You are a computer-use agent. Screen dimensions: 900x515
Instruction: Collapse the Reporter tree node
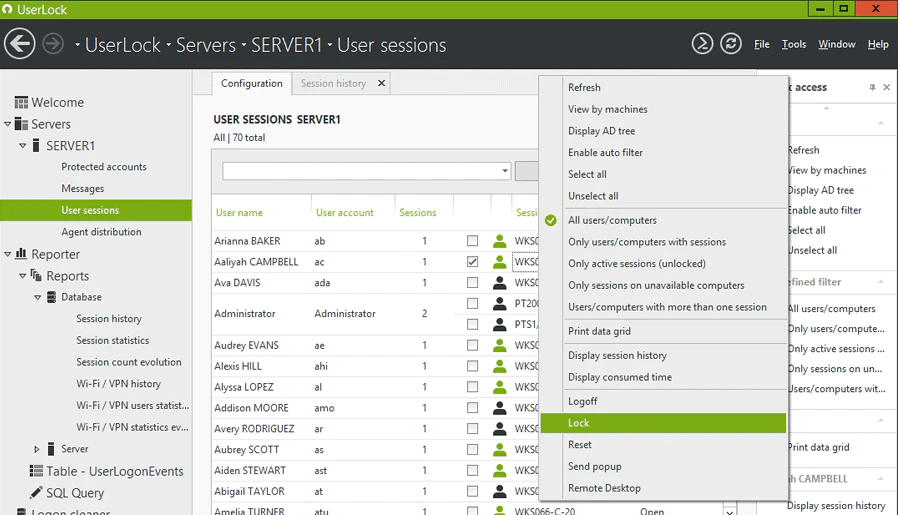pyautogui.click(x=7, y=254)
